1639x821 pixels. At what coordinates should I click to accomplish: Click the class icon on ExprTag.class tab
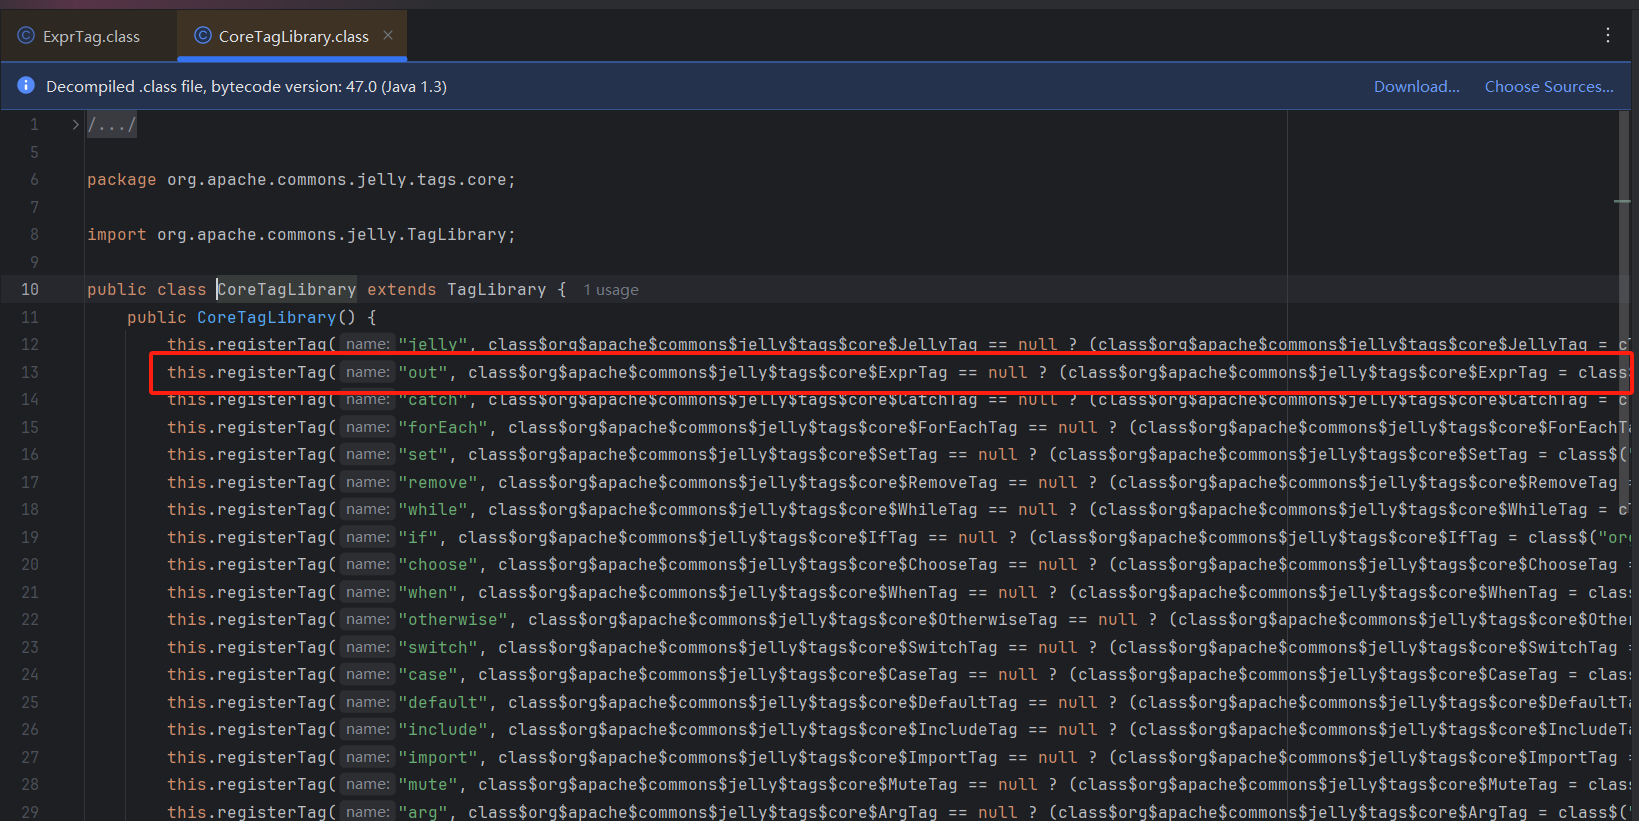coord(26,36)
